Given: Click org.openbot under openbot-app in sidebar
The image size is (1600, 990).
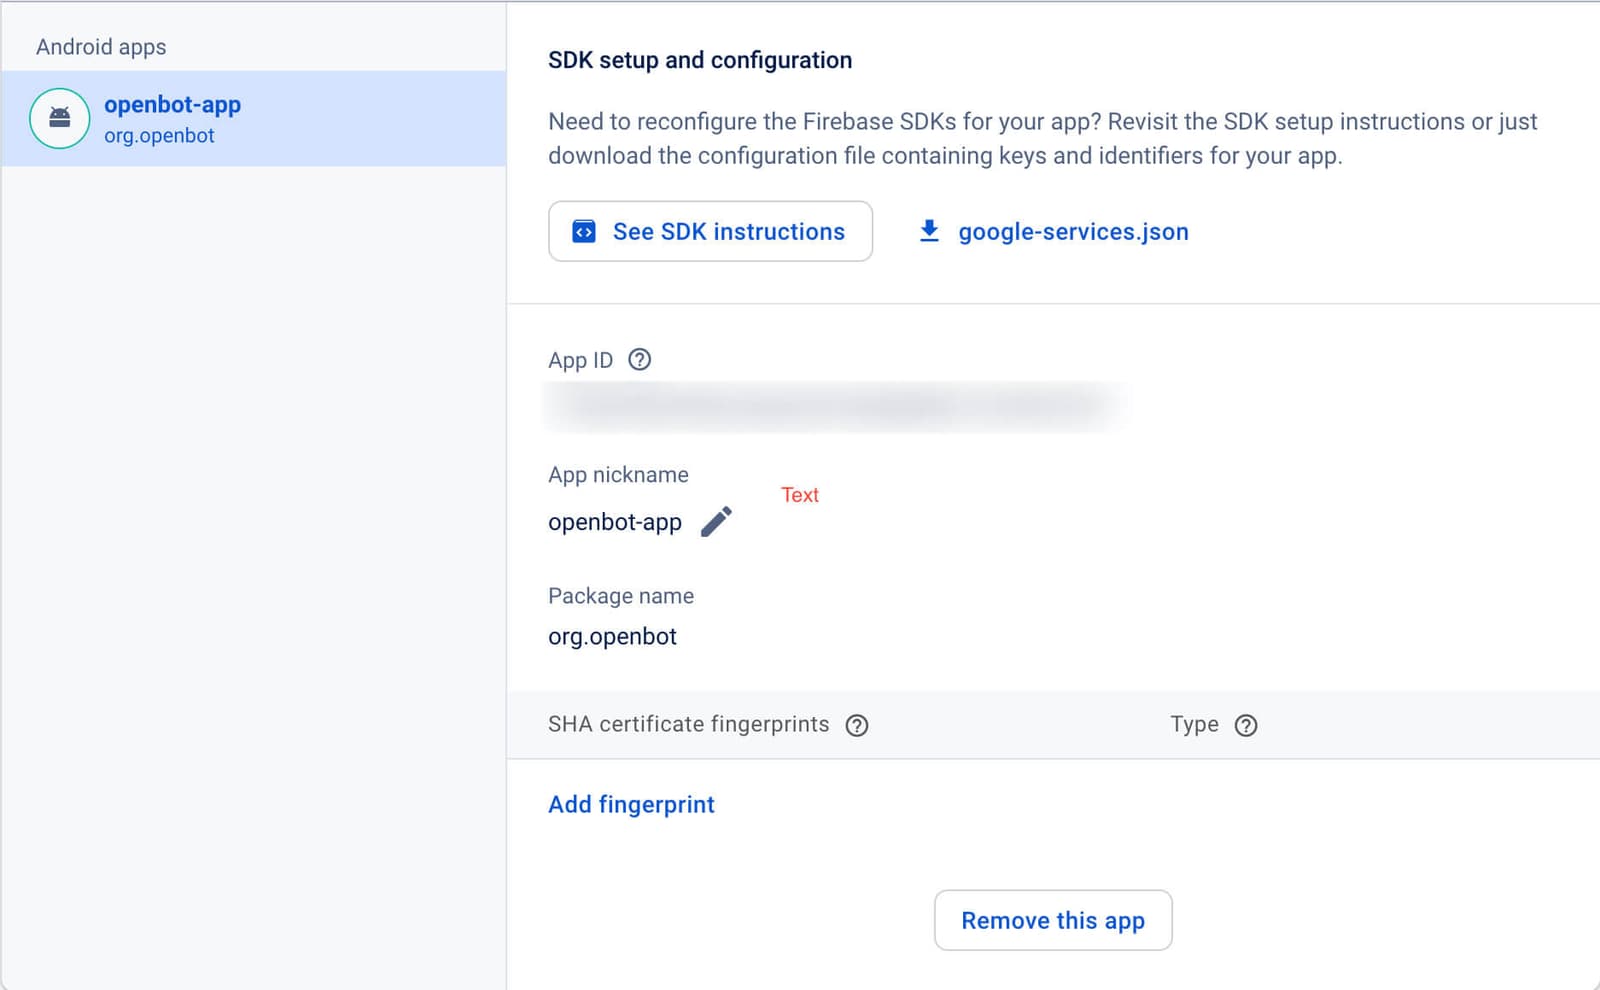Looking at the screenshot, I should tap(159, 136).
